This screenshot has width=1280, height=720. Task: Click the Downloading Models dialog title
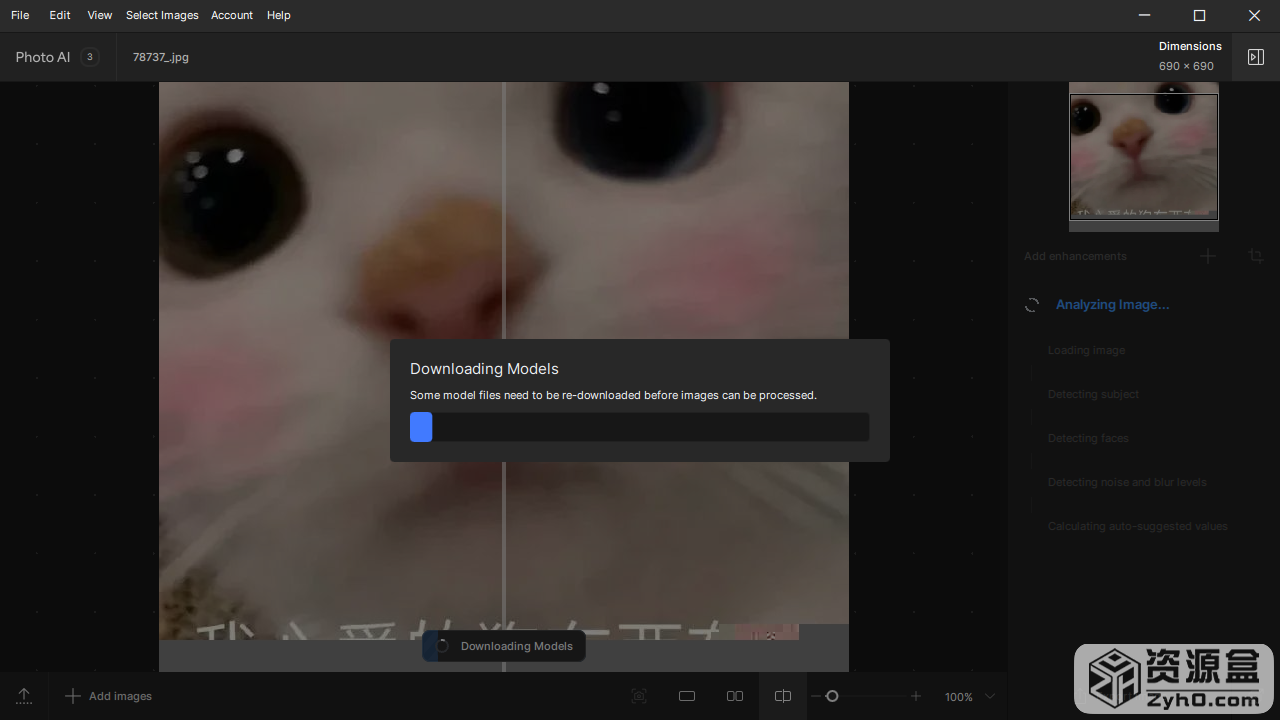tap(484, 369)
